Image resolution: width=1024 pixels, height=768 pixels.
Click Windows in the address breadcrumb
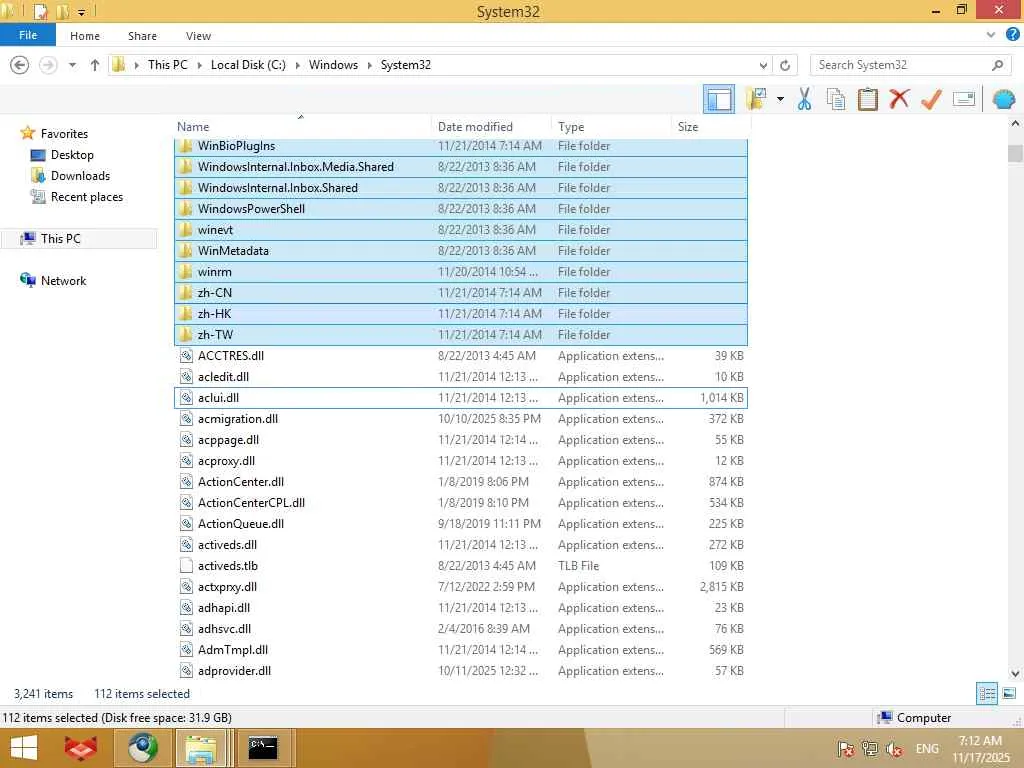point(333,65)
